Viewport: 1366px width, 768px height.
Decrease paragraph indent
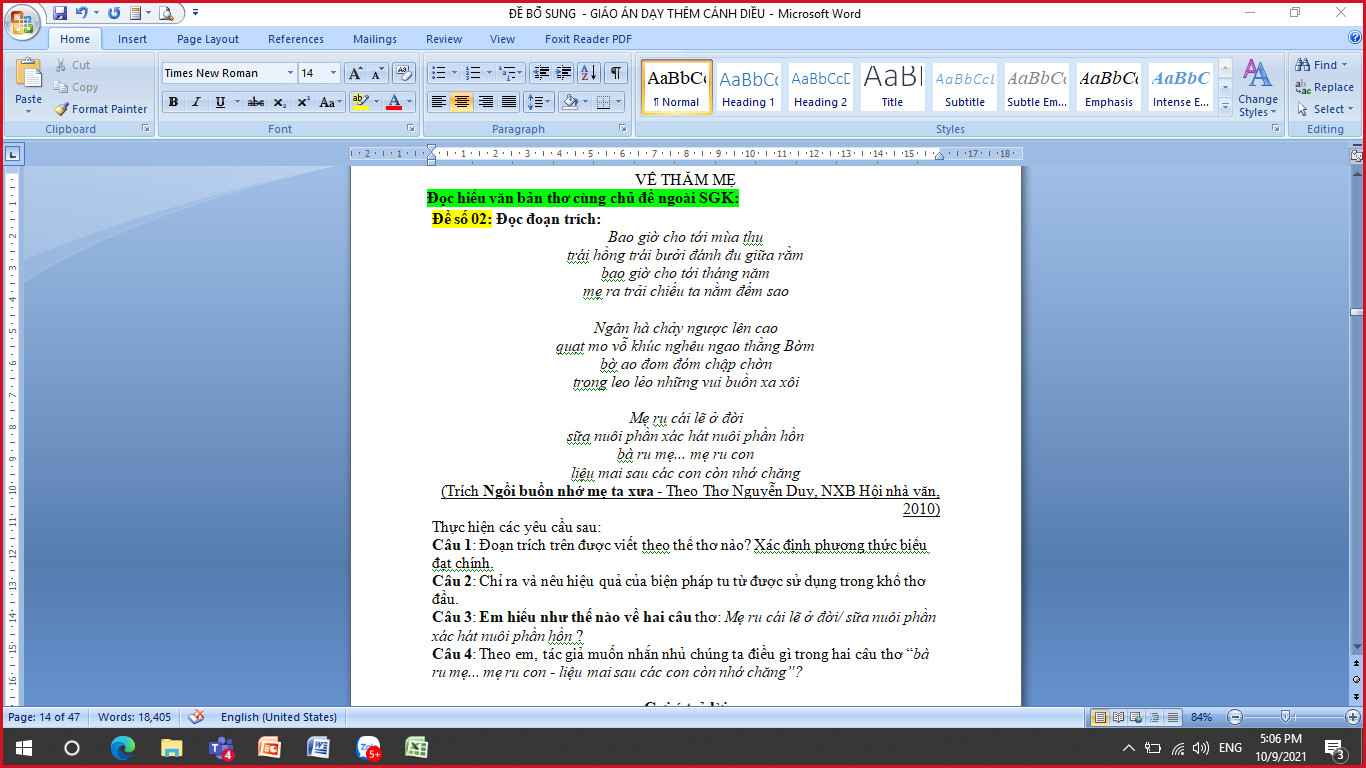[541, 73]
